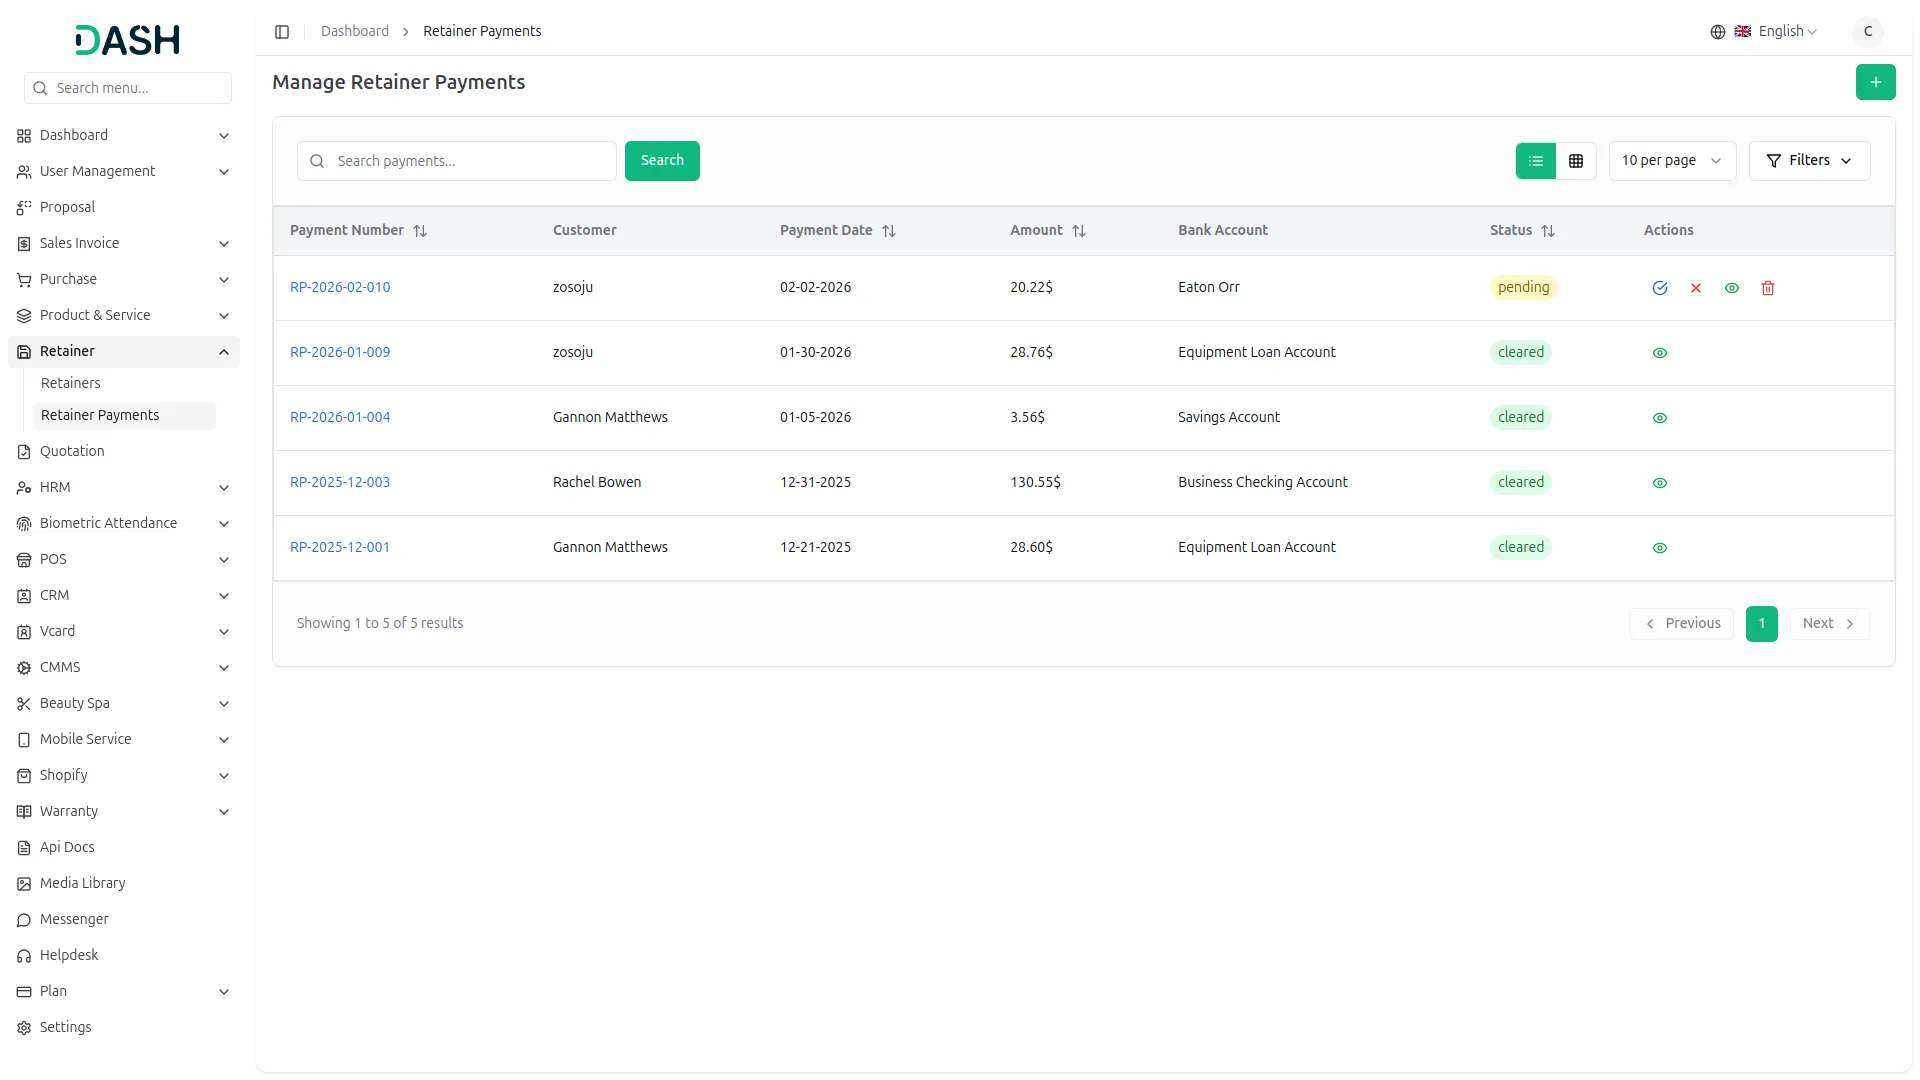Click the green Search button
This screenshot has height=1080, width=1920.
[661, 161]
